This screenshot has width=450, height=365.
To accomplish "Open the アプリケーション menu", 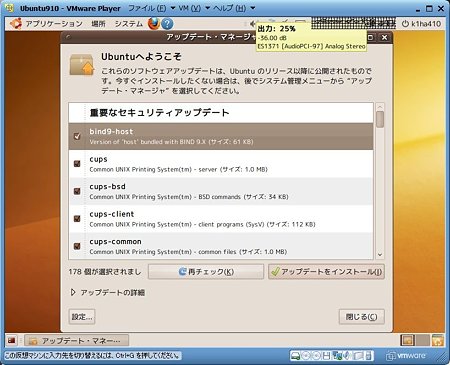I will (x=54, y=24).
